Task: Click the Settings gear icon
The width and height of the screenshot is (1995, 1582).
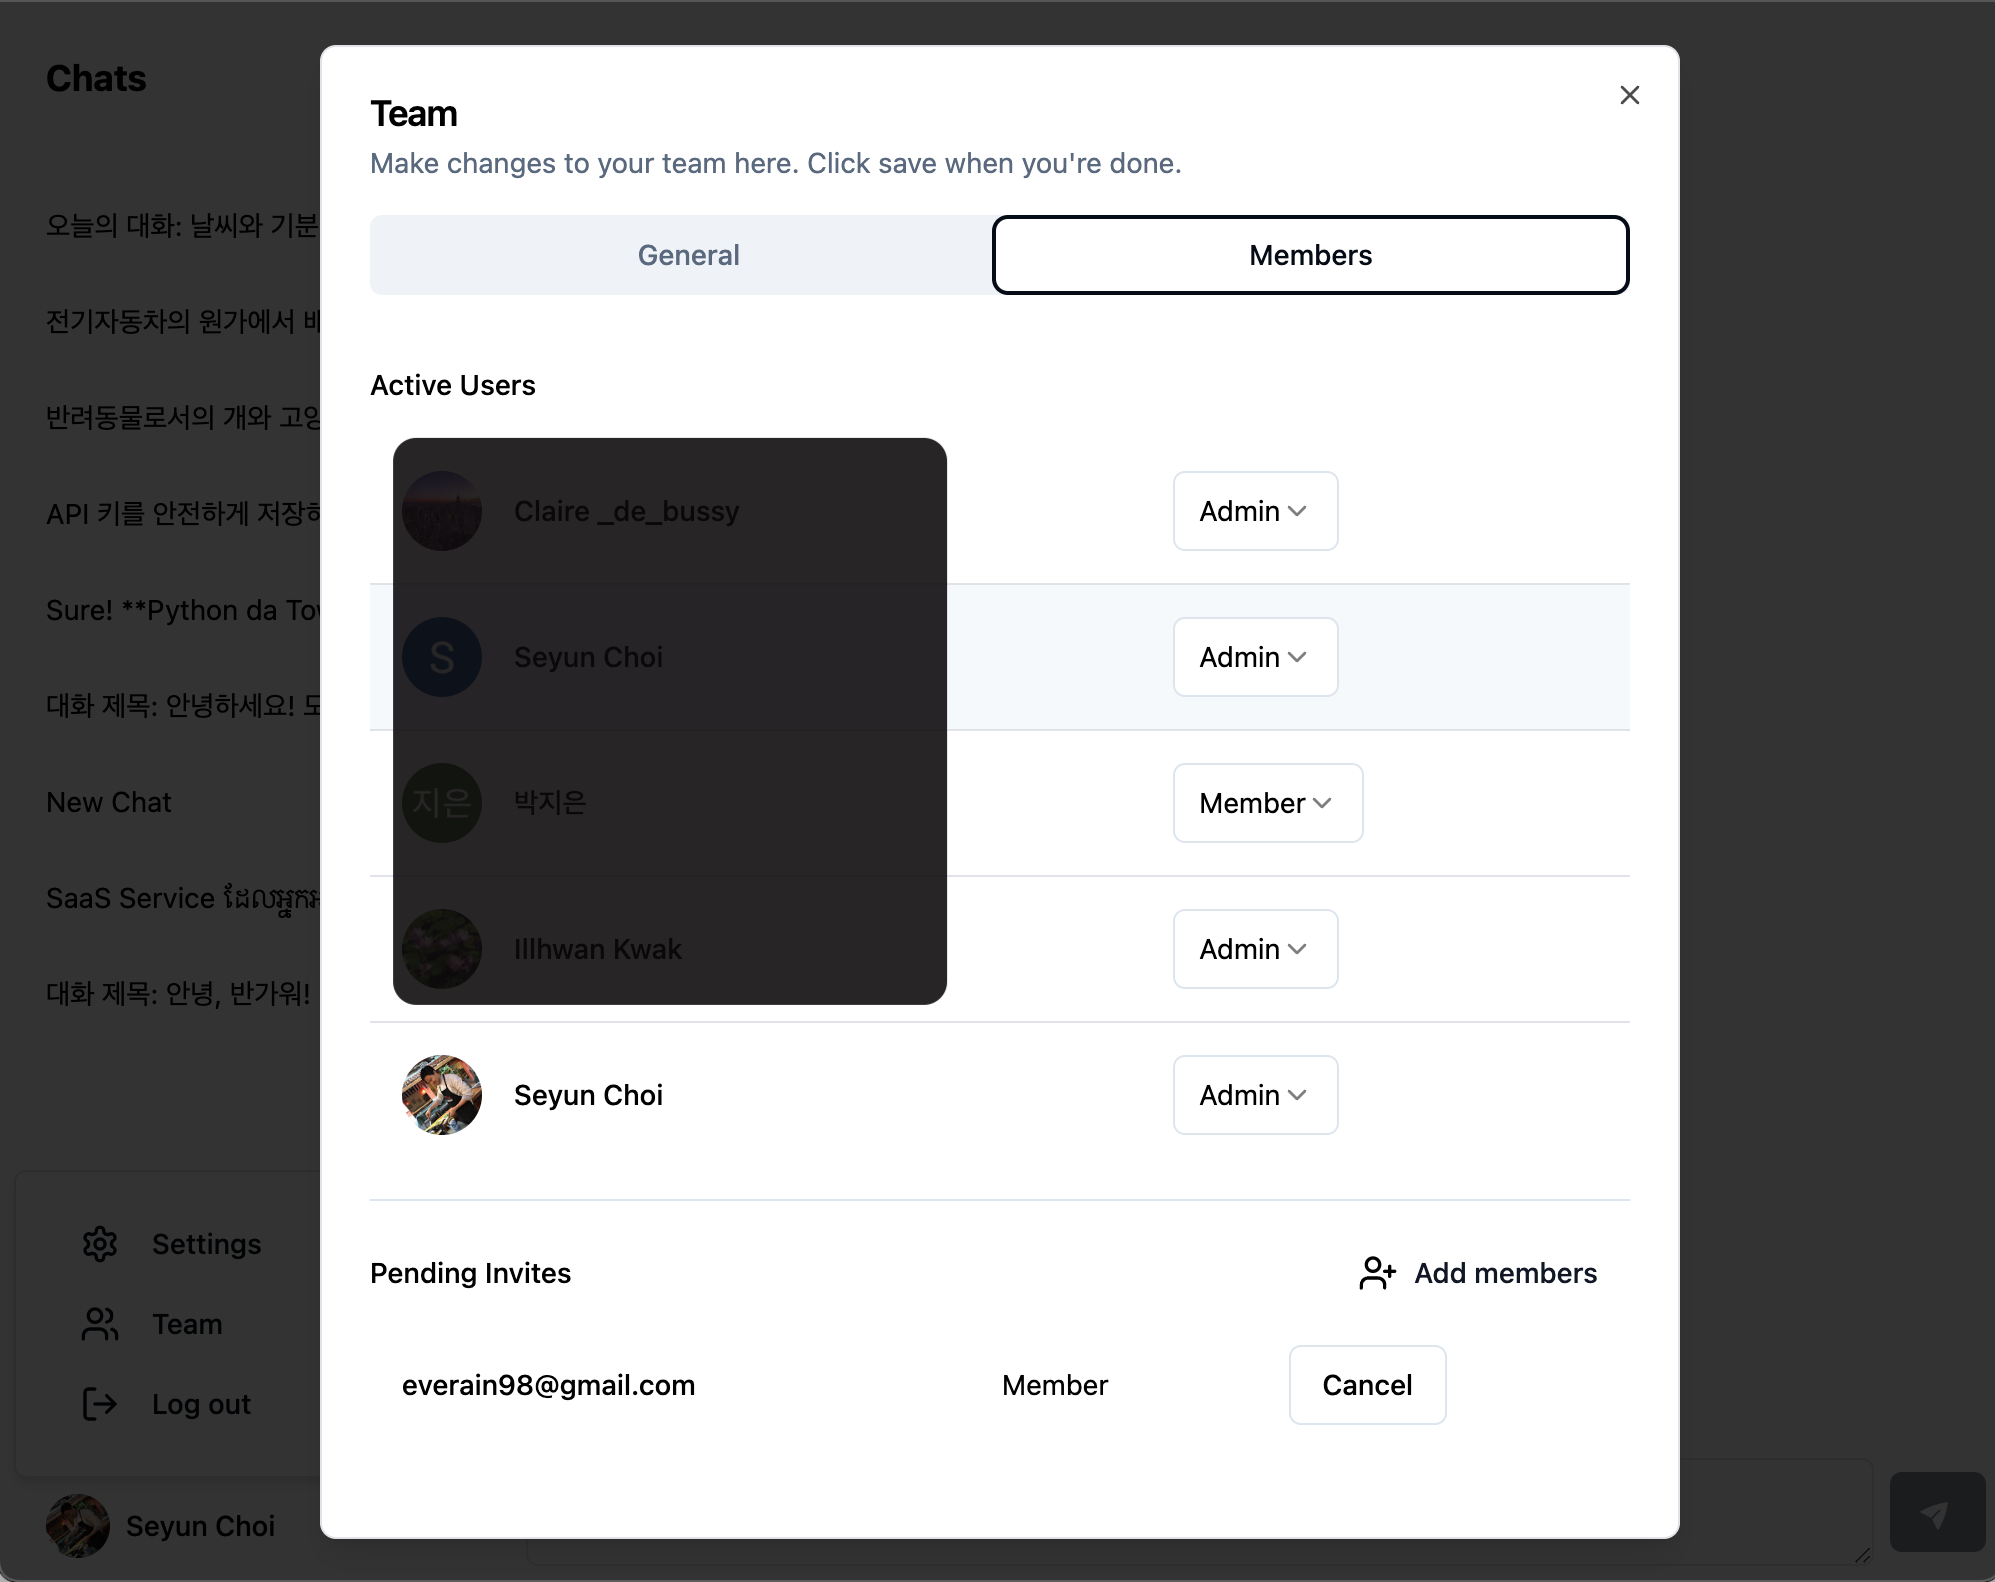Action: click(100, 1244)
